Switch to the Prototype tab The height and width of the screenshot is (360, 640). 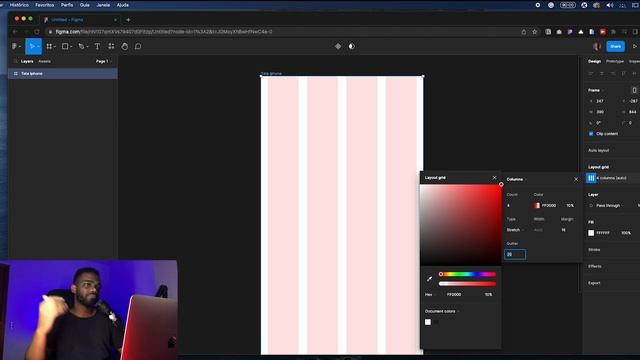[x=615, y=61]
